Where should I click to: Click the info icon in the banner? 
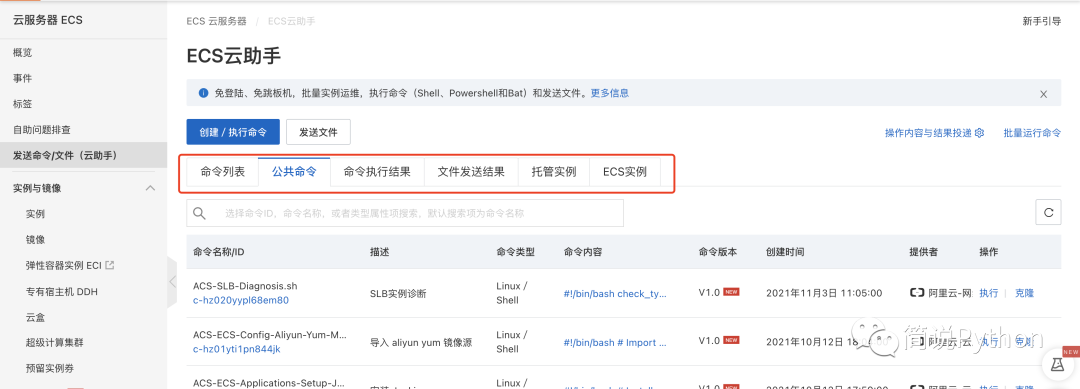(204, 93)
